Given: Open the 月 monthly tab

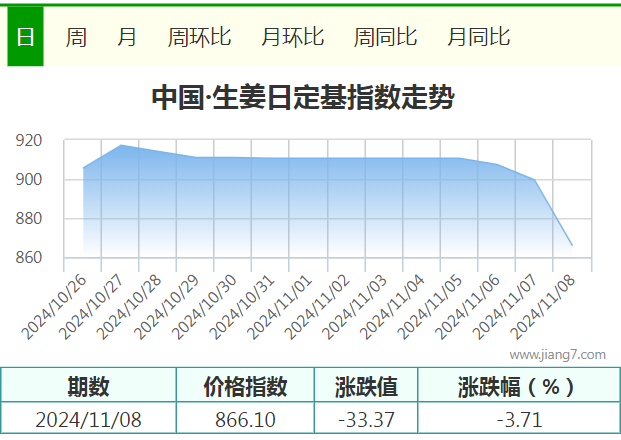Looking at the screenshot, I should (x=127, y=37).
